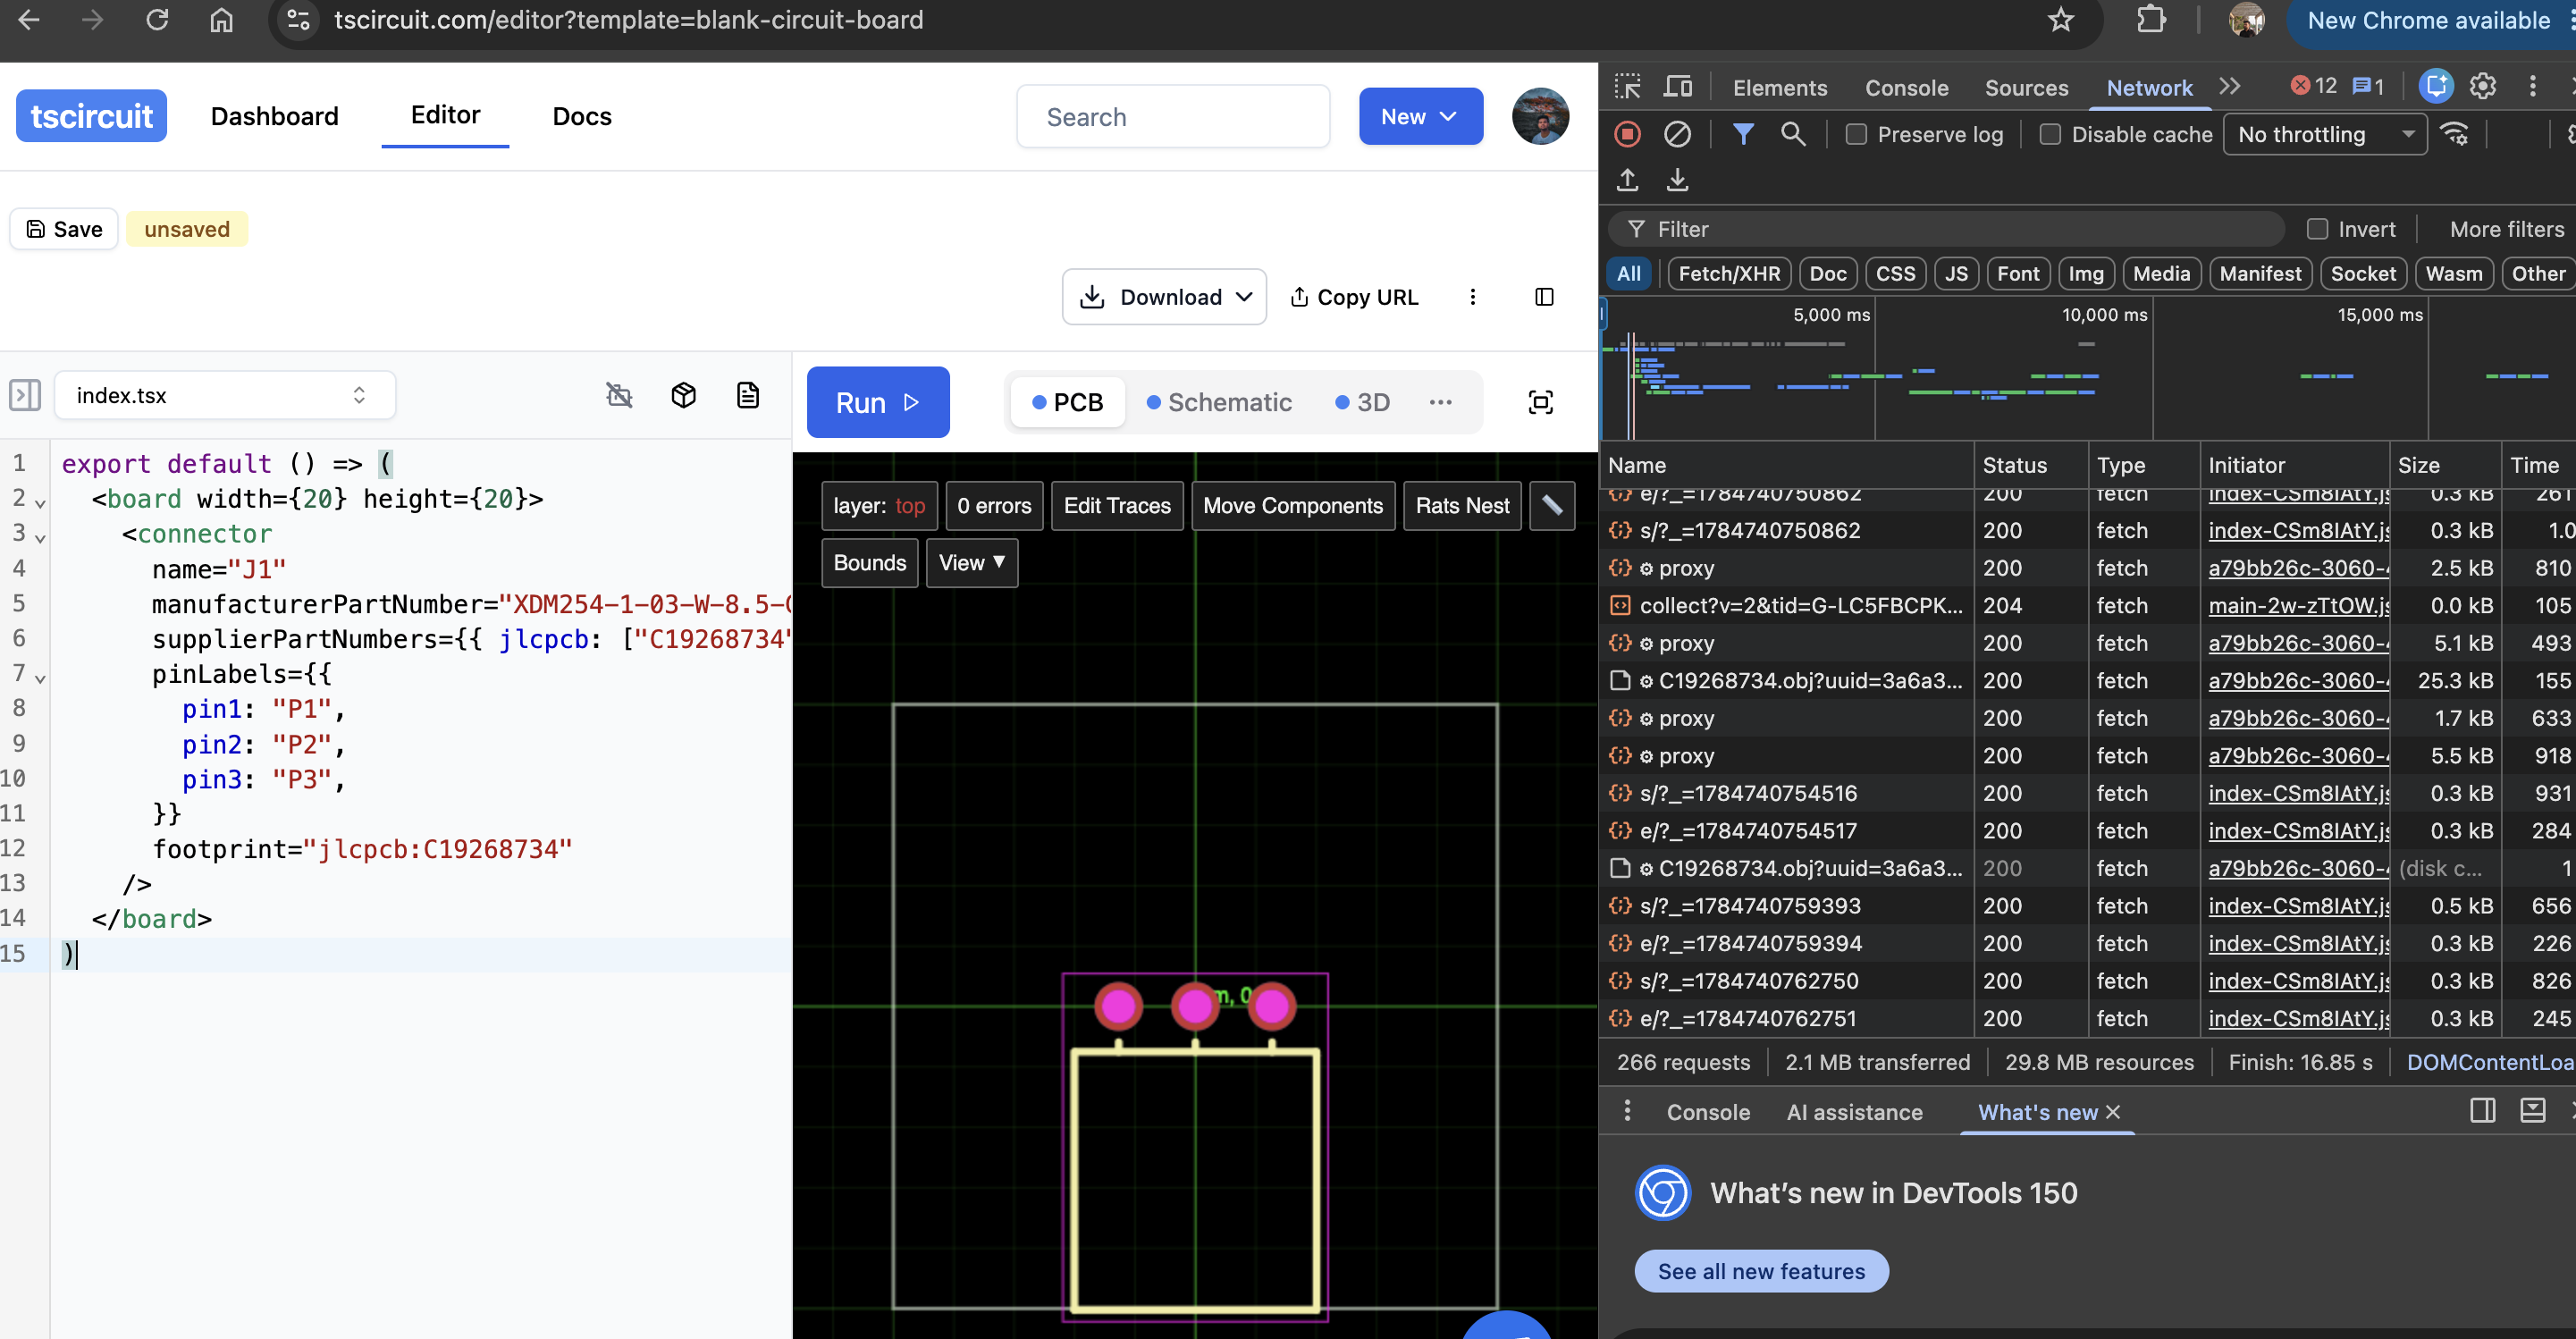Open the No throttling dropdown
This screenshot has height=1339, width=2576.
2324,134
